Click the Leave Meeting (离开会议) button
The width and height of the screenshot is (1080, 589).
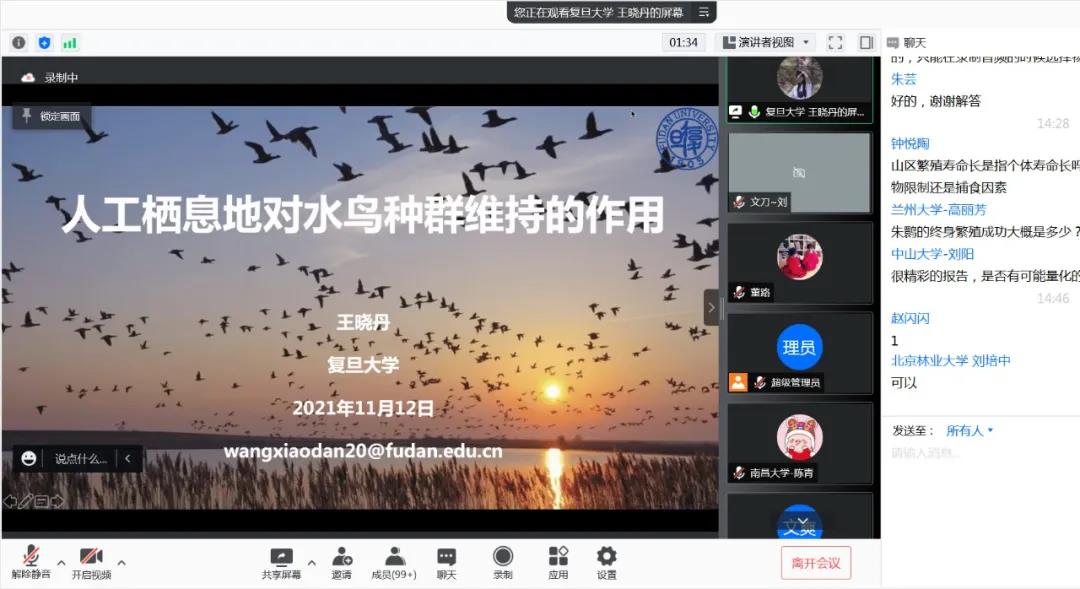816,563
